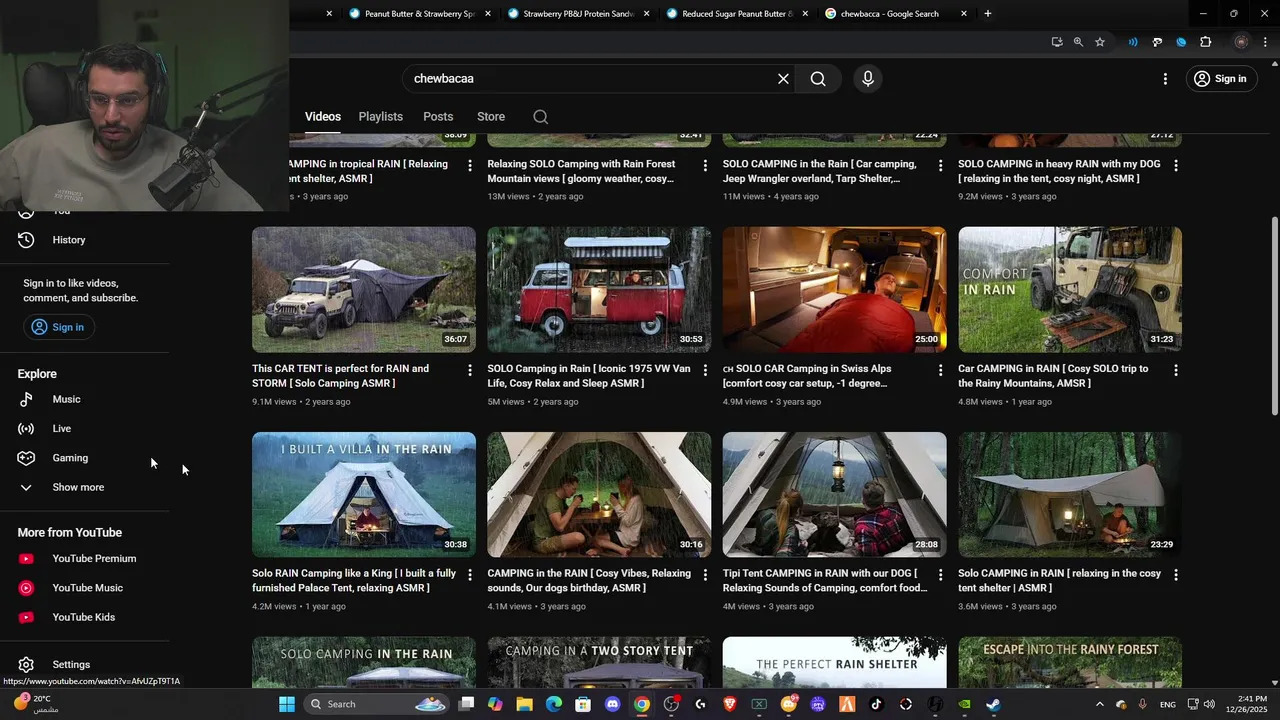The height and width of the screenshot is (720, 1280).
Task: Click the Windows taskbar Search box
Action: point(375,704)
